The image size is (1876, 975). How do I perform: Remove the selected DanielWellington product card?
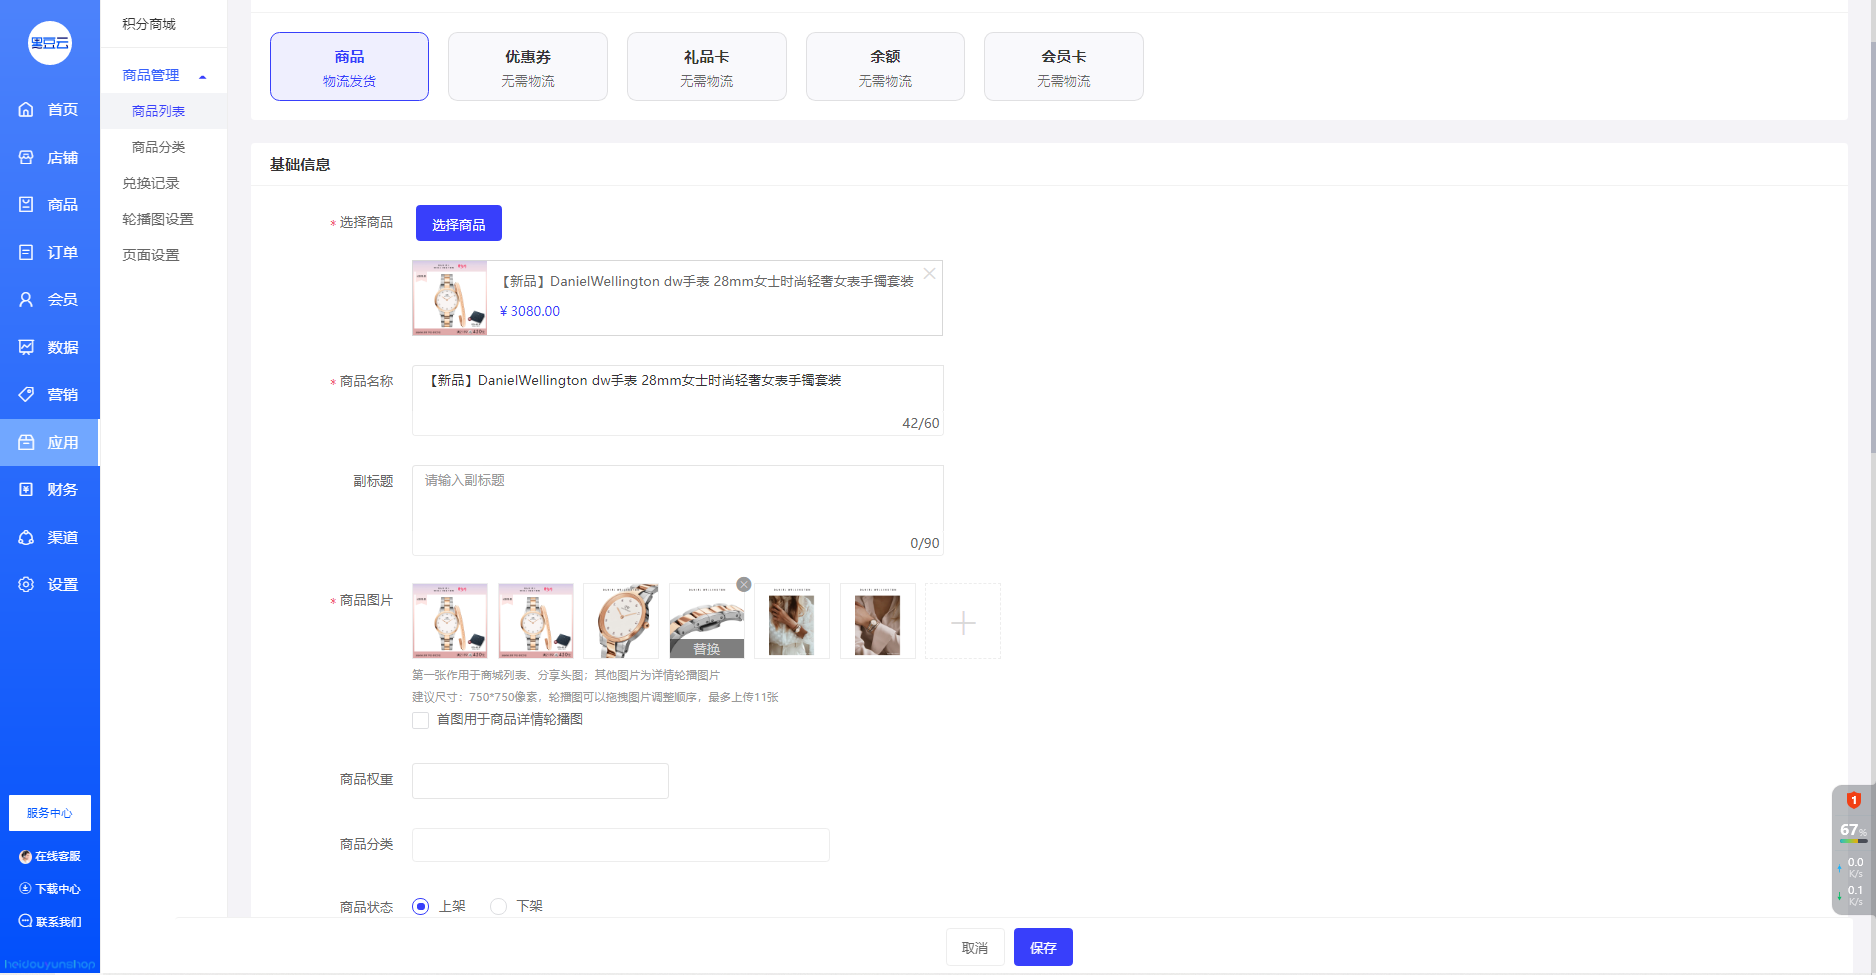tap(930, 274)
